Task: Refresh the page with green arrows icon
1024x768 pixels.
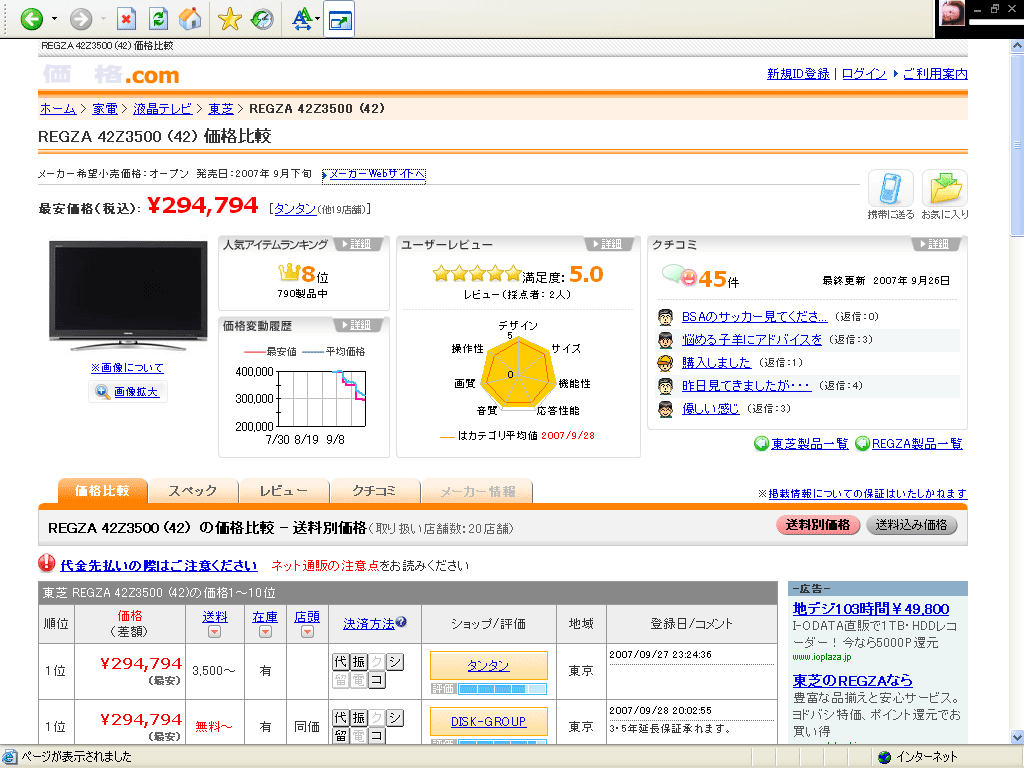Action: (x=158, y=19)
